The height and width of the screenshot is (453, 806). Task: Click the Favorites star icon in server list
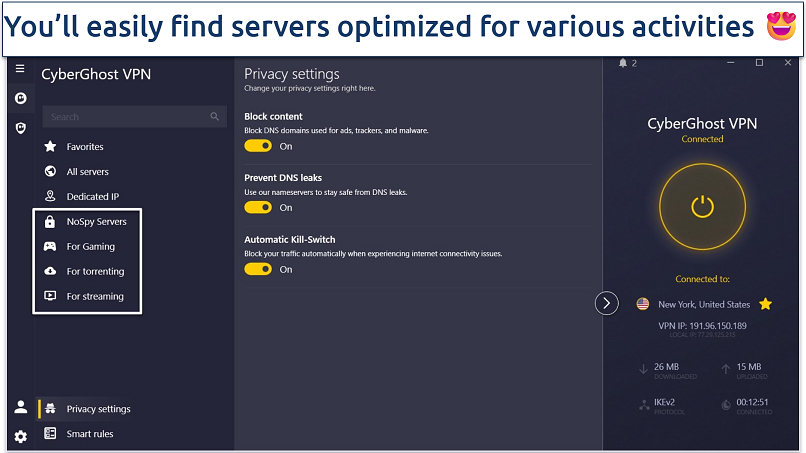click(50, 147)
